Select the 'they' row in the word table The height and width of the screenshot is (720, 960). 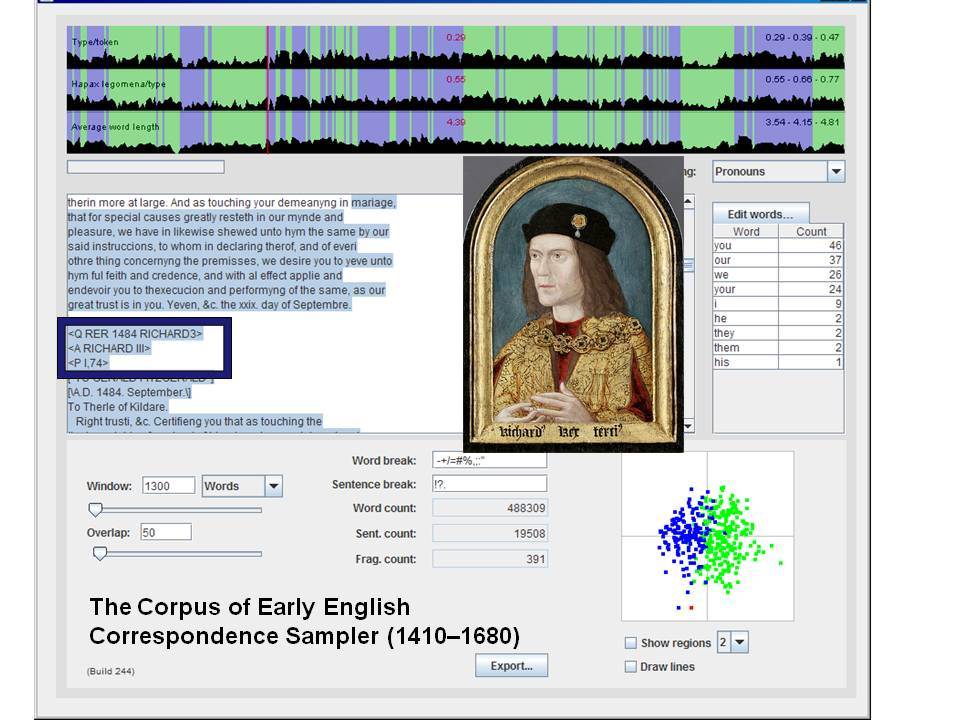pos(778,333)
